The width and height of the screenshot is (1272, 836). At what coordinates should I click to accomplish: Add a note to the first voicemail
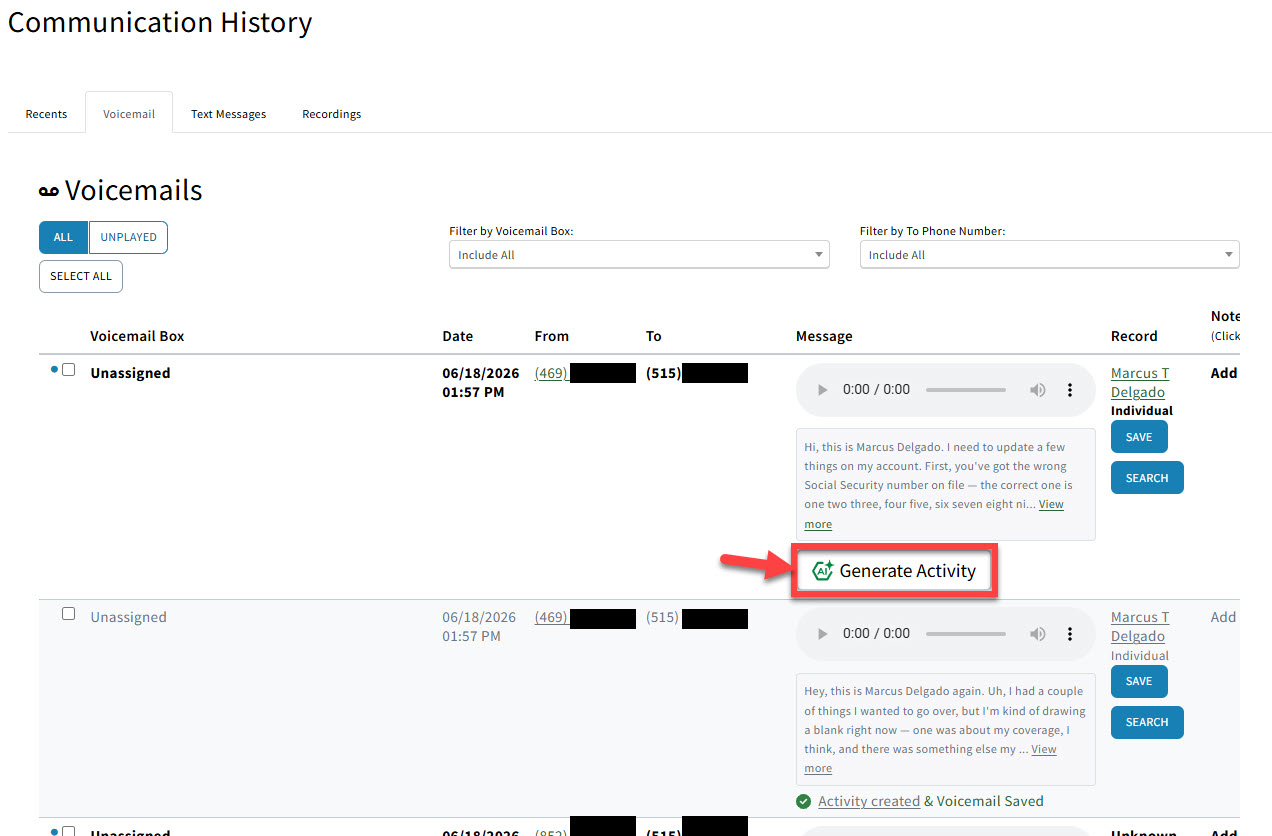click(1224, 373)
